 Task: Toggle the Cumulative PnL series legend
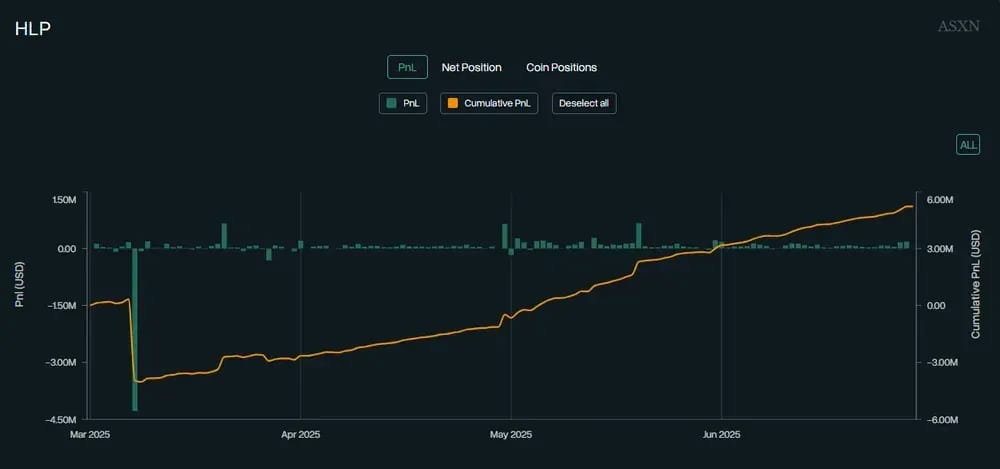(x=489, y=103)
